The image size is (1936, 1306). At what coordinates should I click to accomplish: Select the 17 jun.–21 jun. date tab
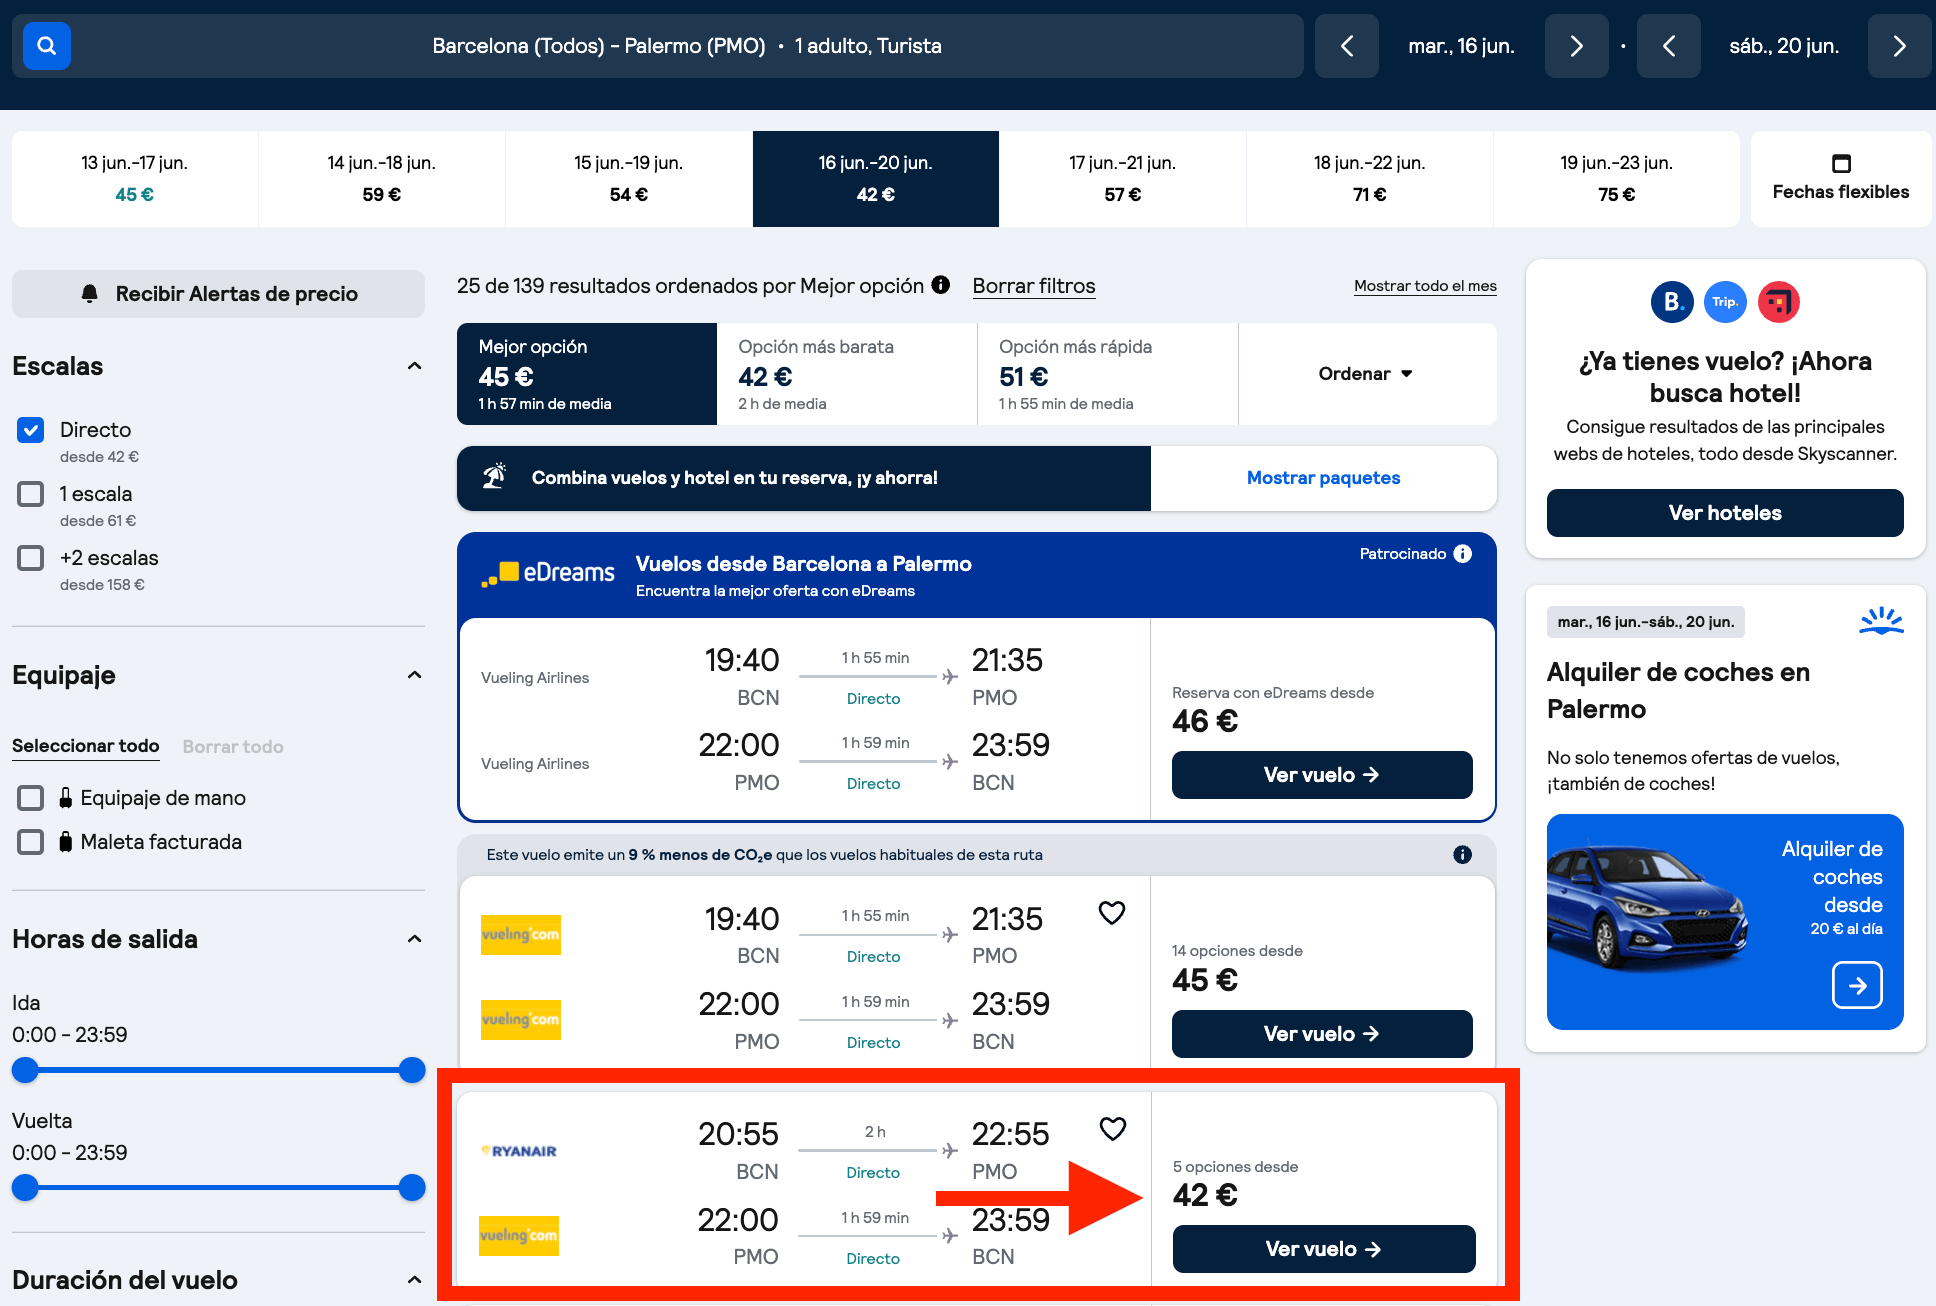point(1123,179)
